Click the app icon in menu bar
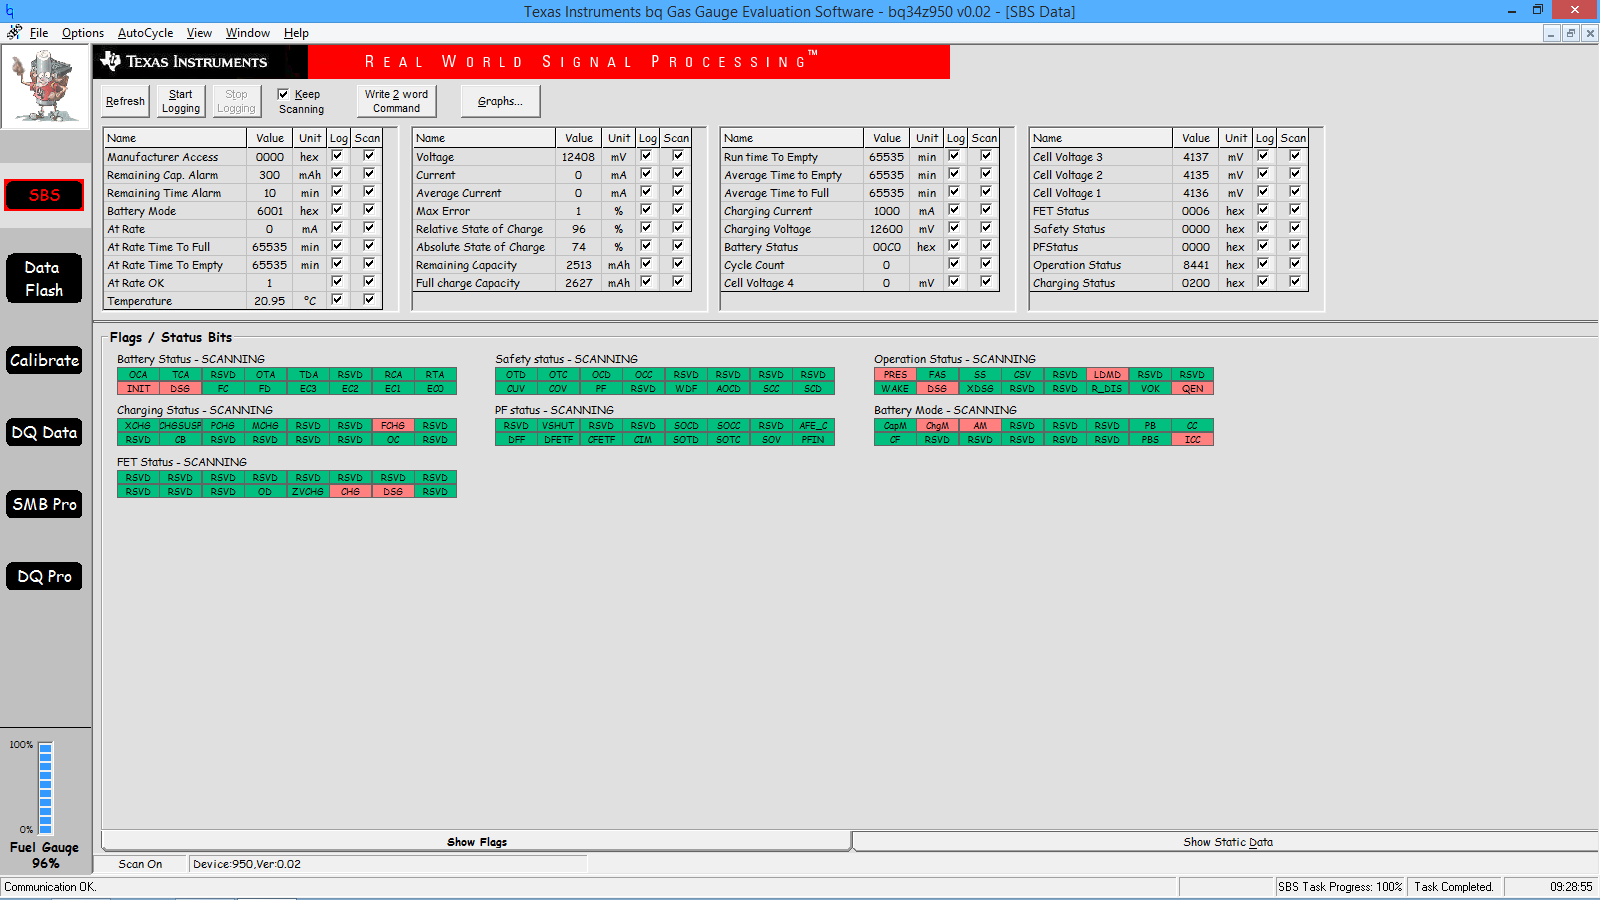The image size is (1600, 900). [14, 33]
